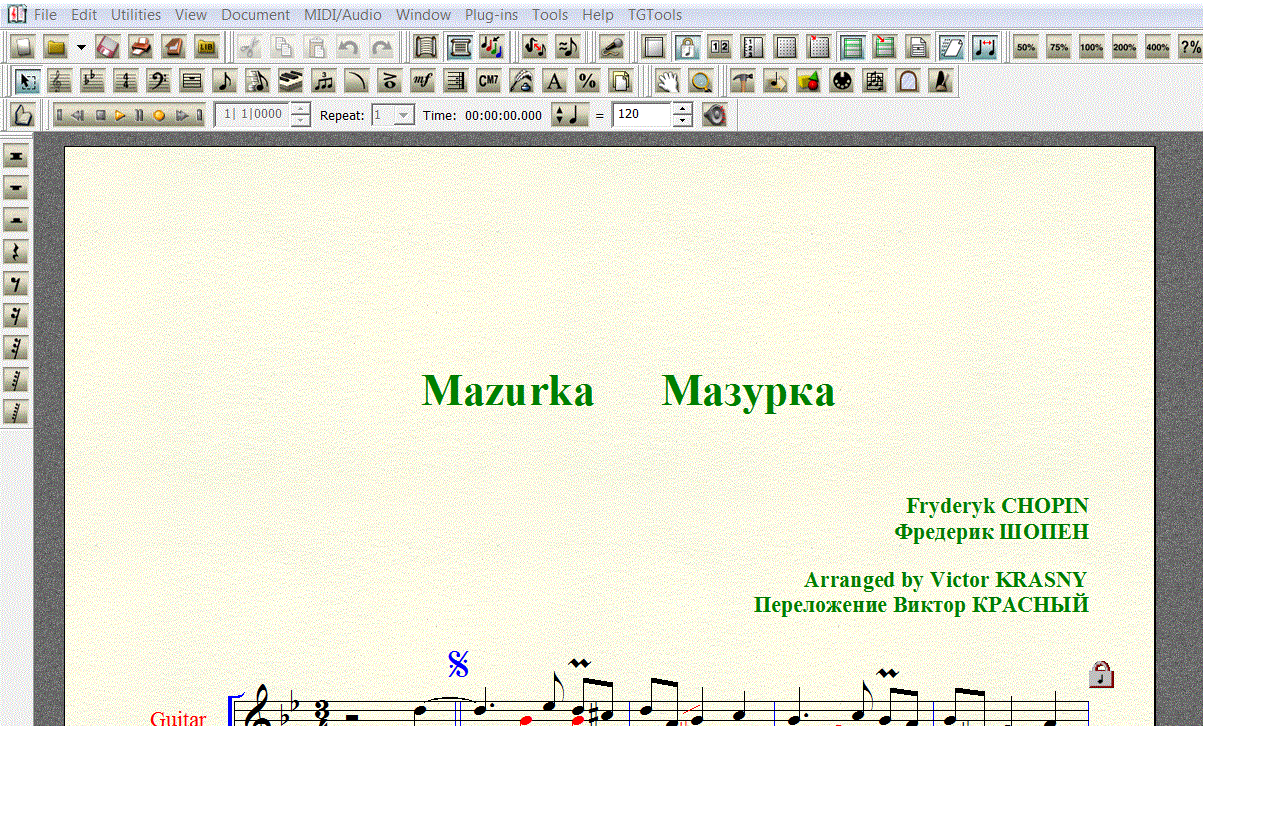Image resolution: width=1274 pixels, height=817 pixels.
Task: Open the Utilities menu
Action: [136, 15]
